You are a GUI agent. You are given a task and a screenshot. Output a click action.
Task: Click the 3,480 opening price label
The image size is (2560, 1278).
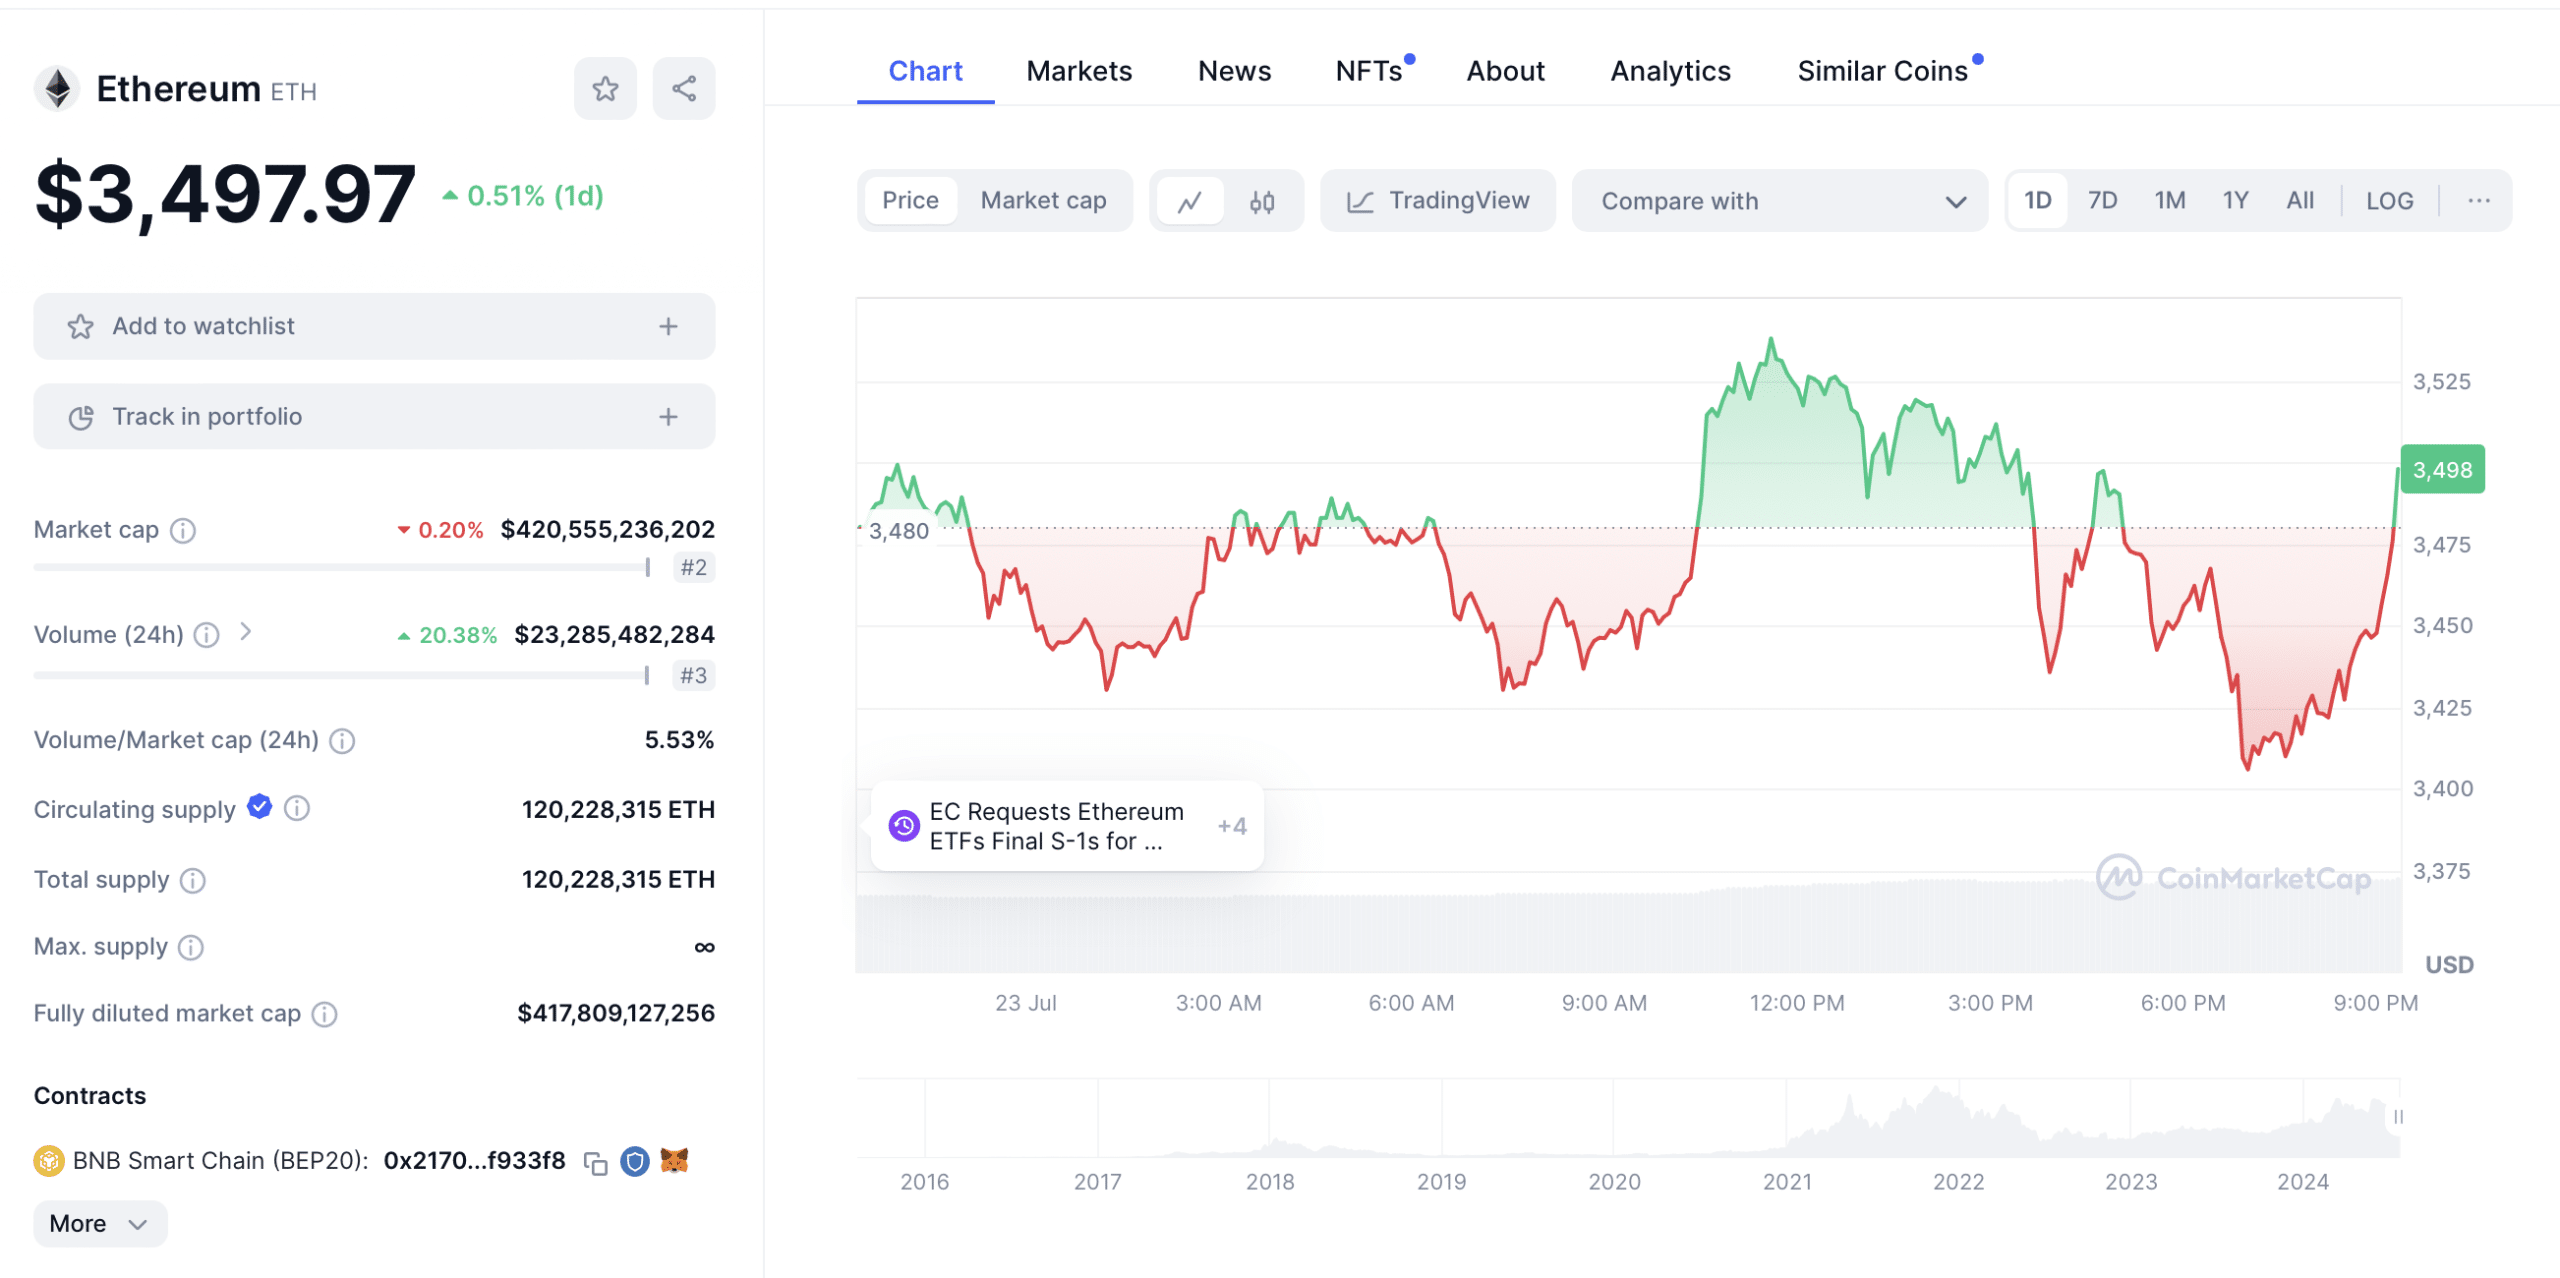pyautogui.click(x=898, y=532)
